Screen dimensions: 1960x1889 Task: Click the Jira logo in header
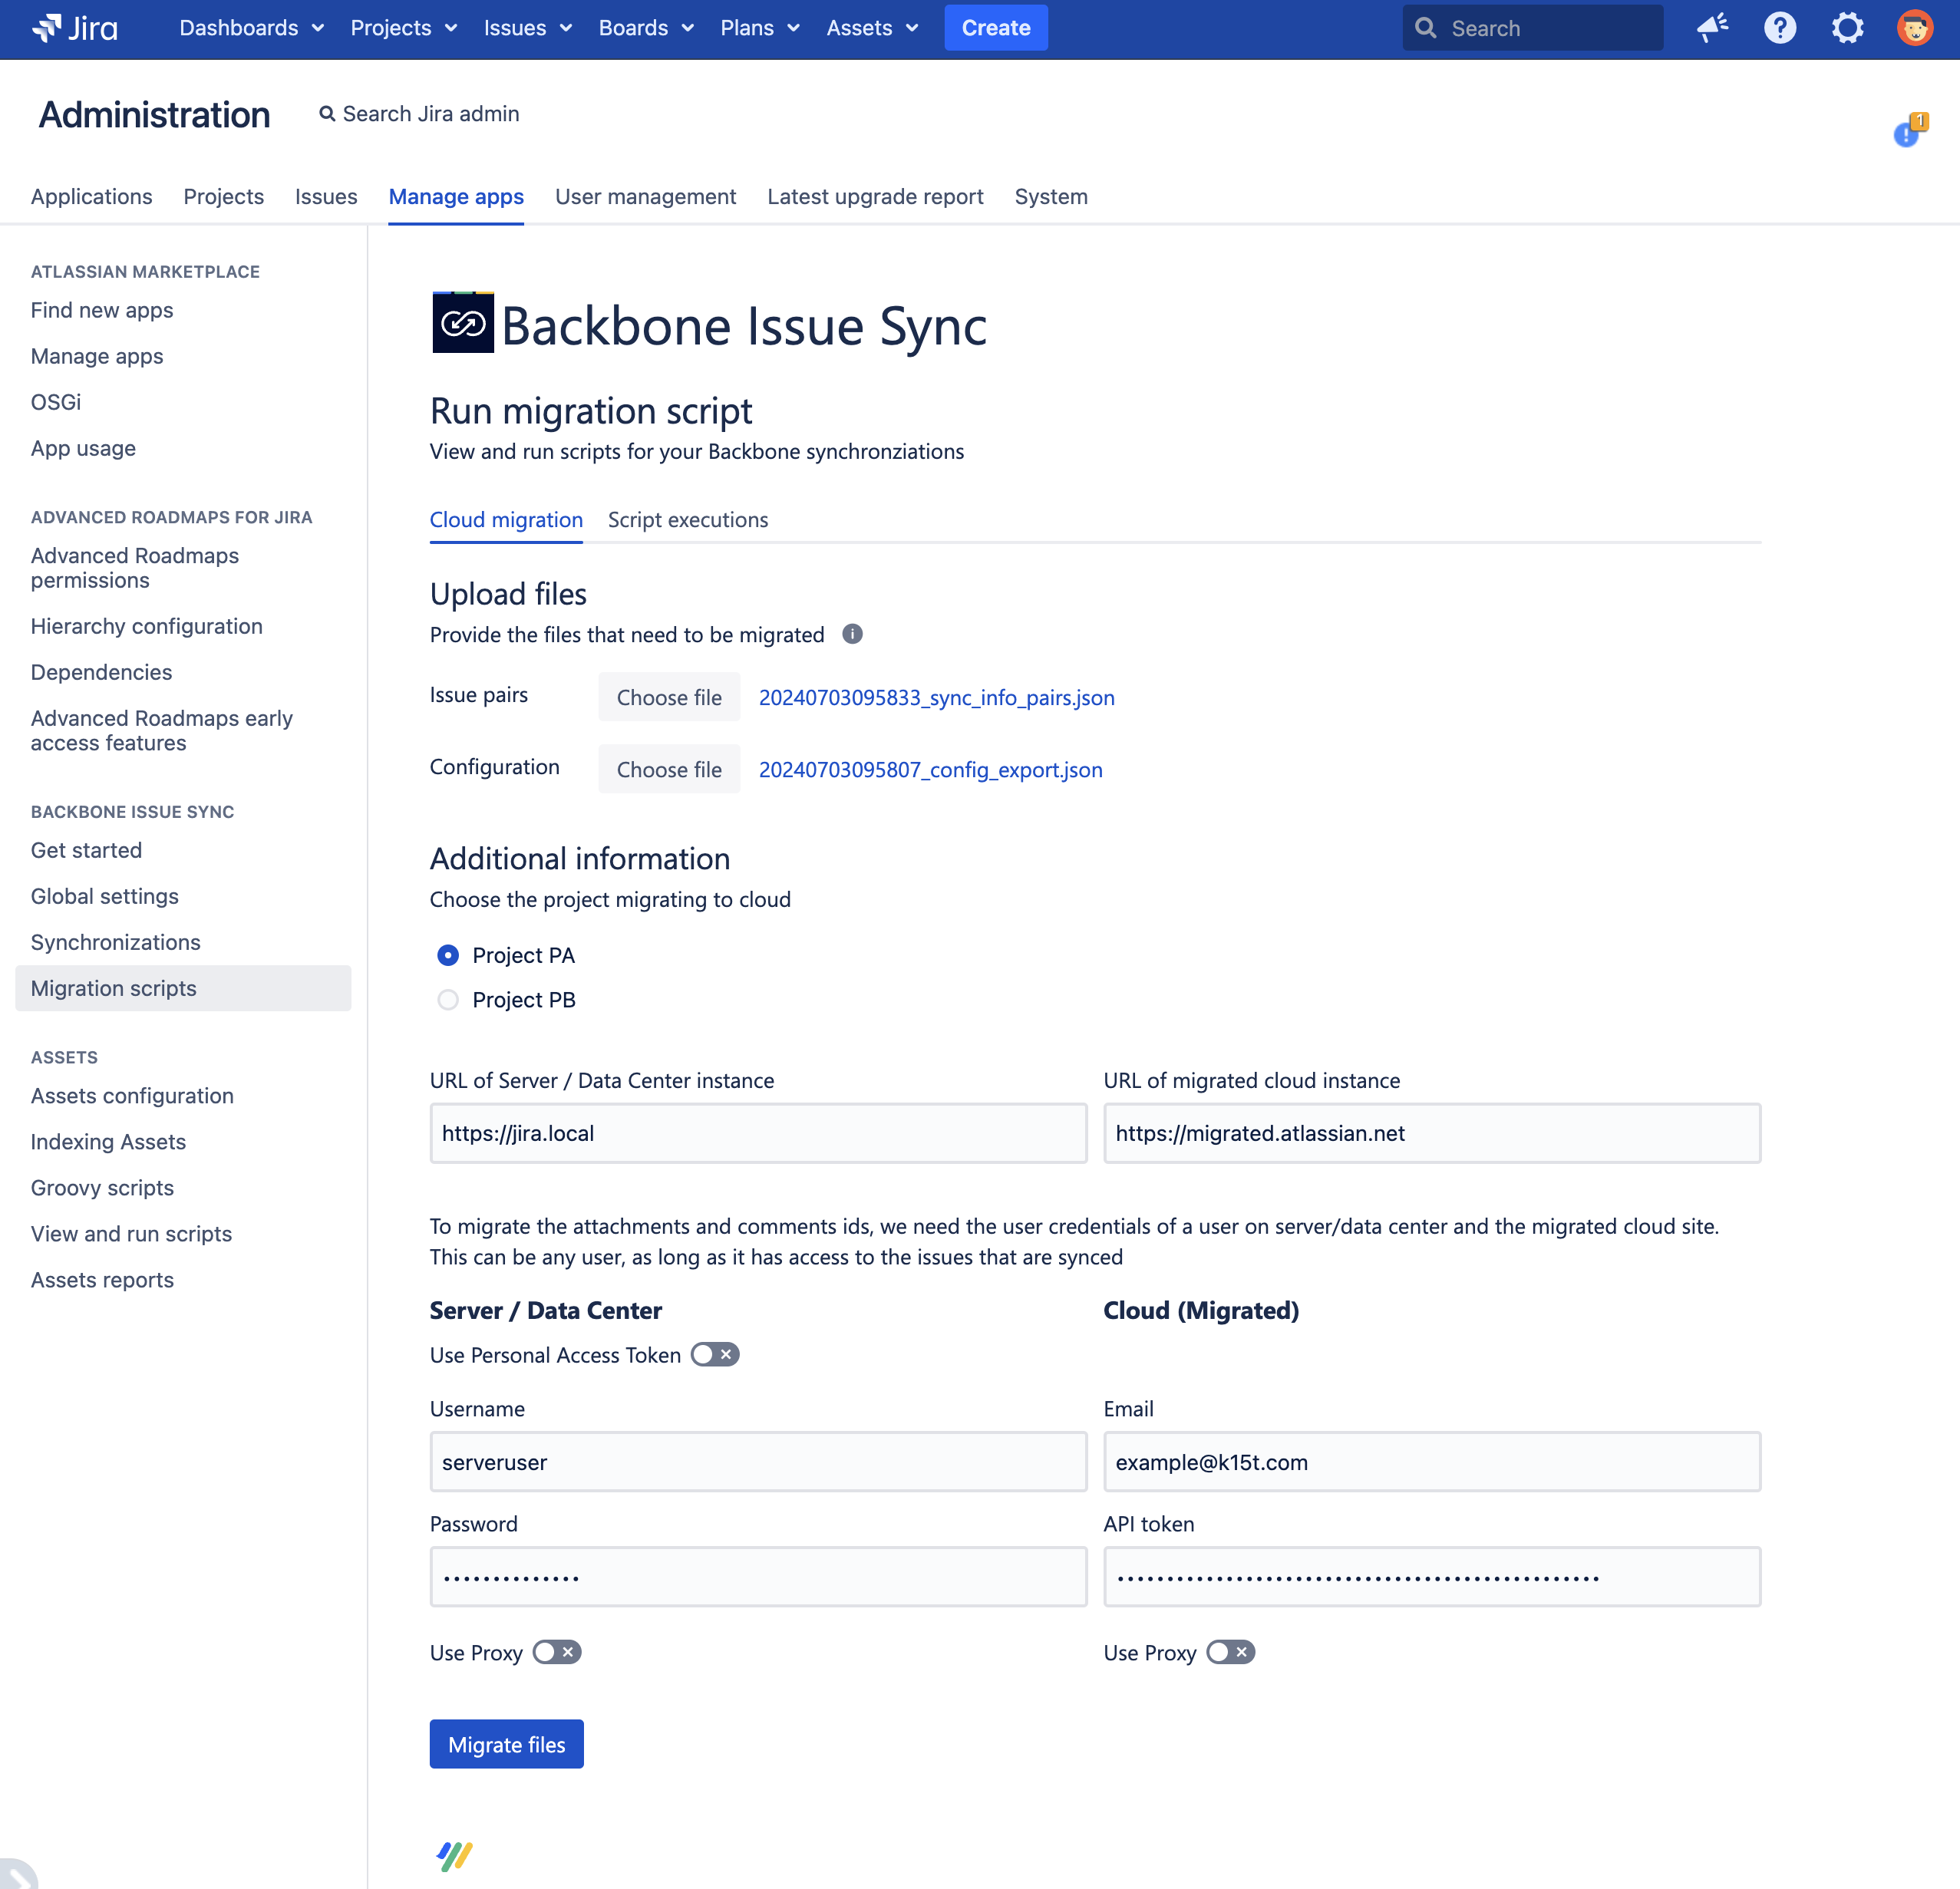[75, 28]
